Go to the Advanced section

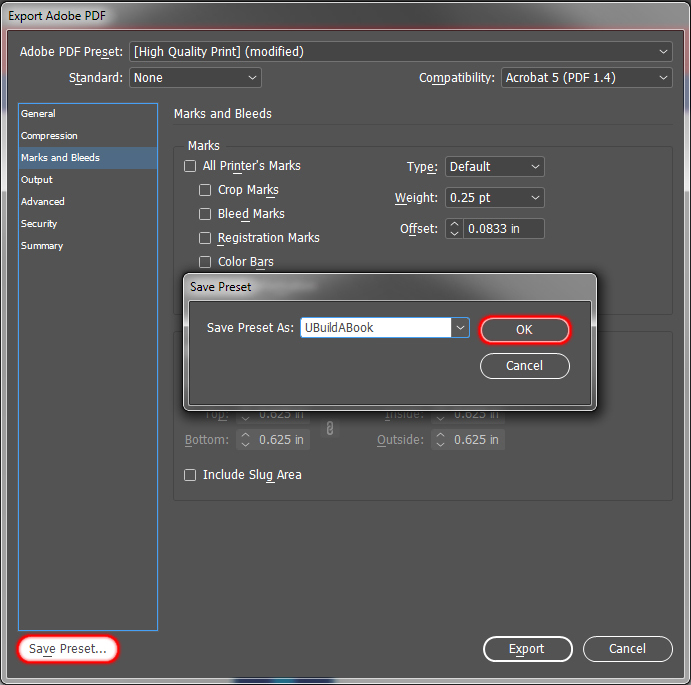point(88,202)
